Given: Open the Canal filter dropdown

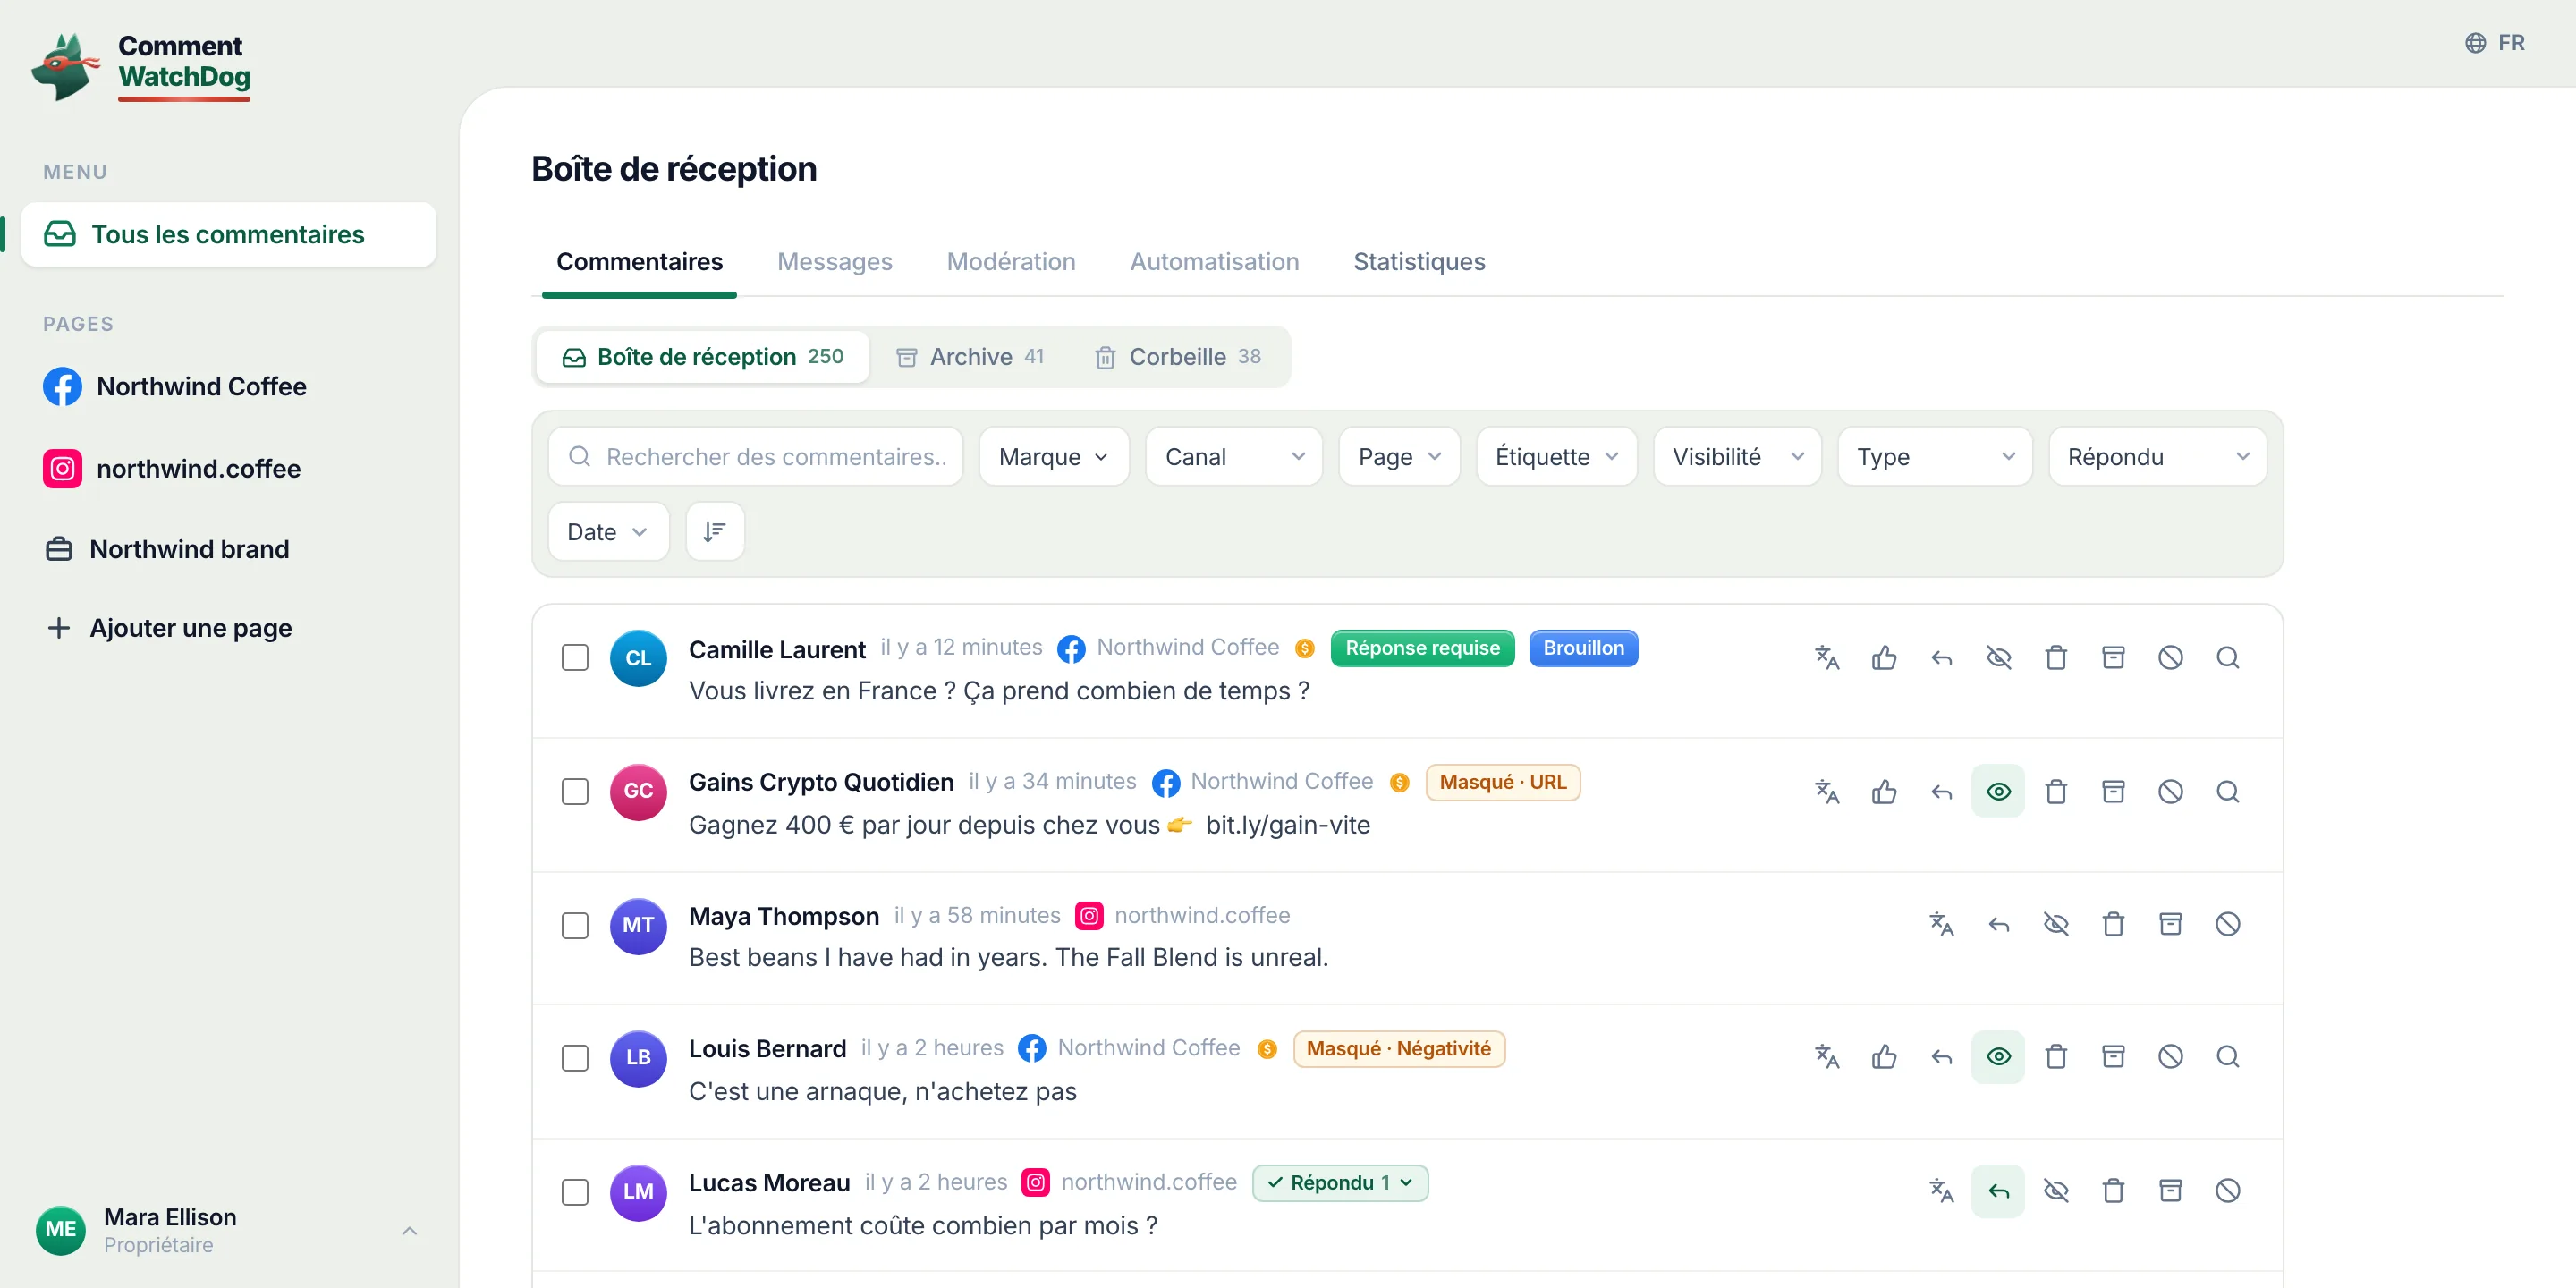Looking at the screenshot, I should (x=1233, y=456).
